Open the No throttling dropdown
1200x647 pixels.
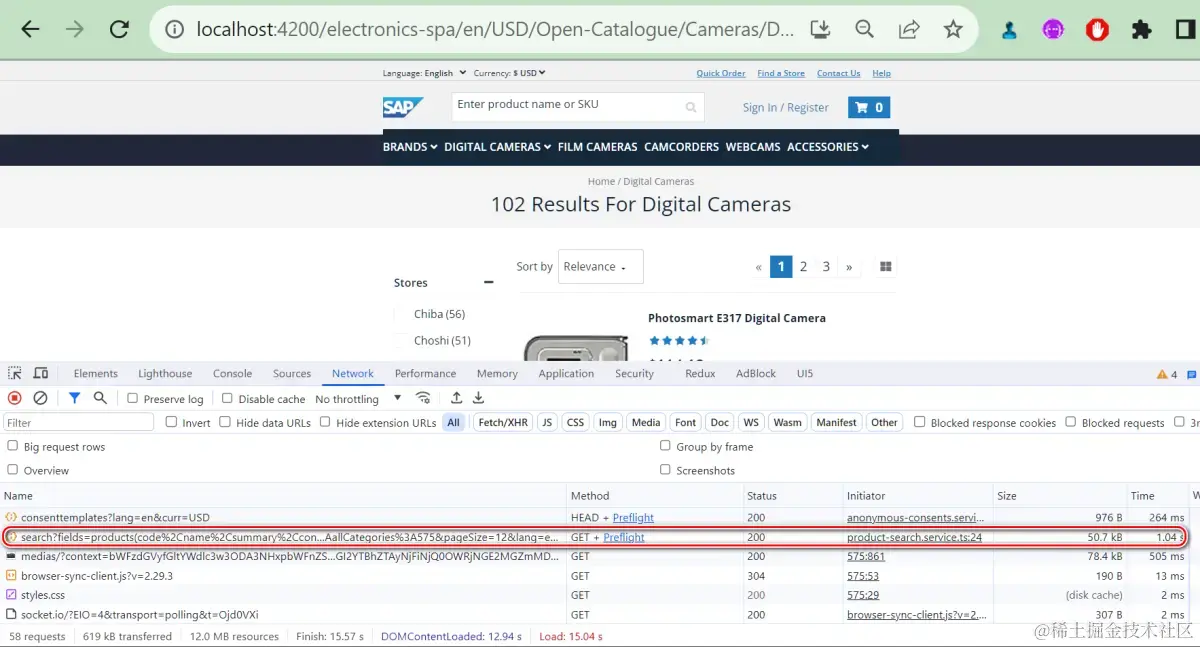coord(358,399)
